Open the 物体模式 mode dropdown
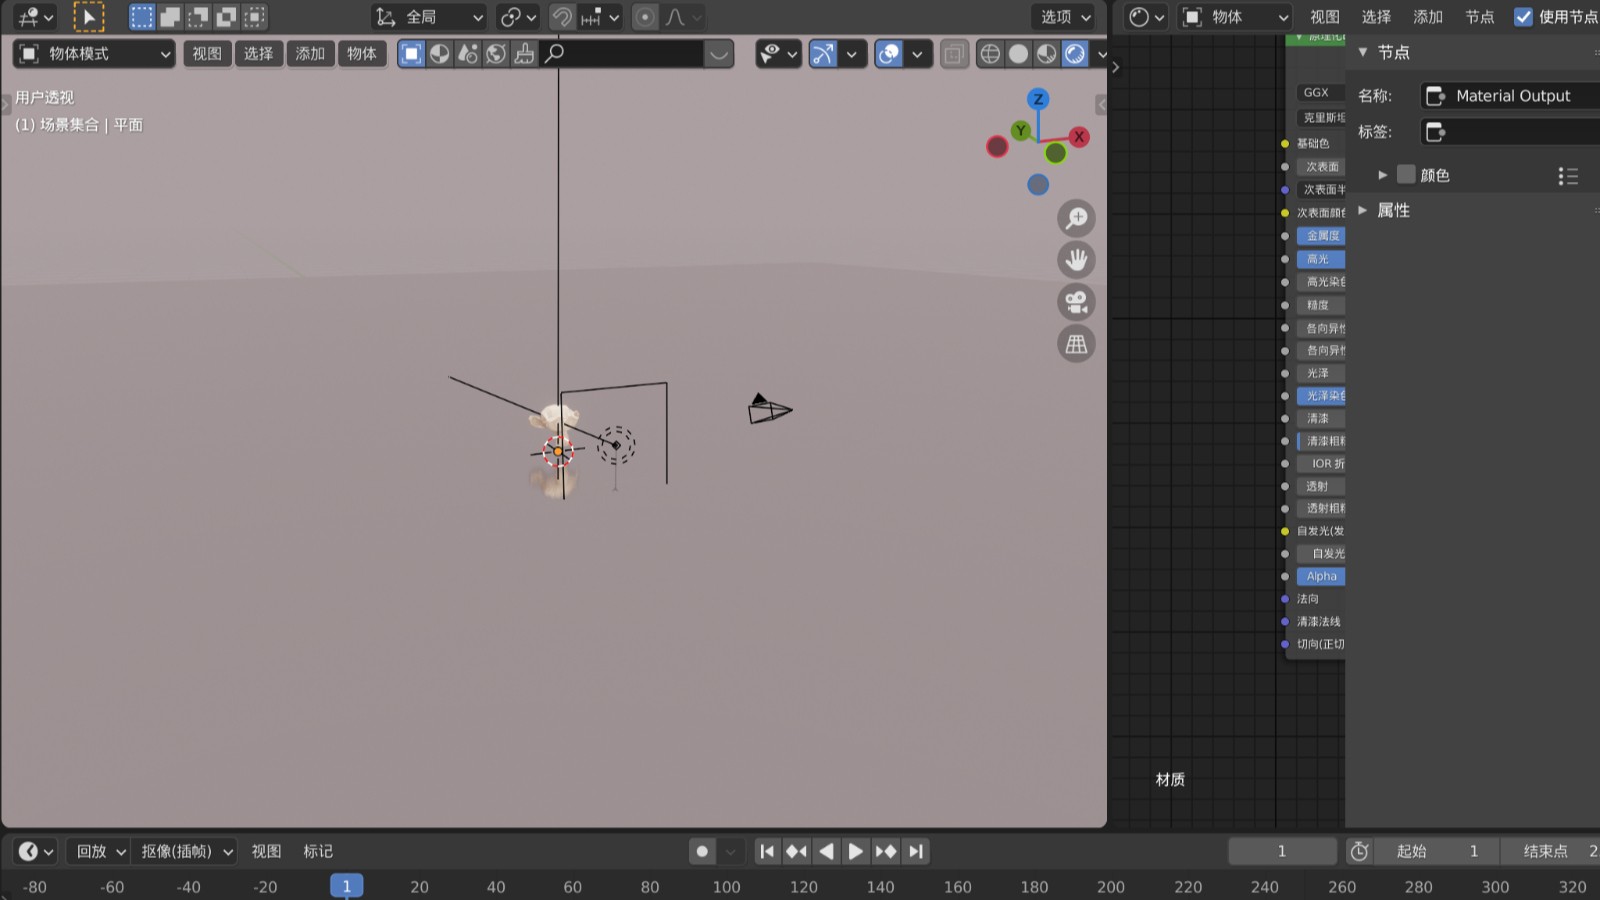Viewport: 1600px width, 900px height. coord(94,54)
